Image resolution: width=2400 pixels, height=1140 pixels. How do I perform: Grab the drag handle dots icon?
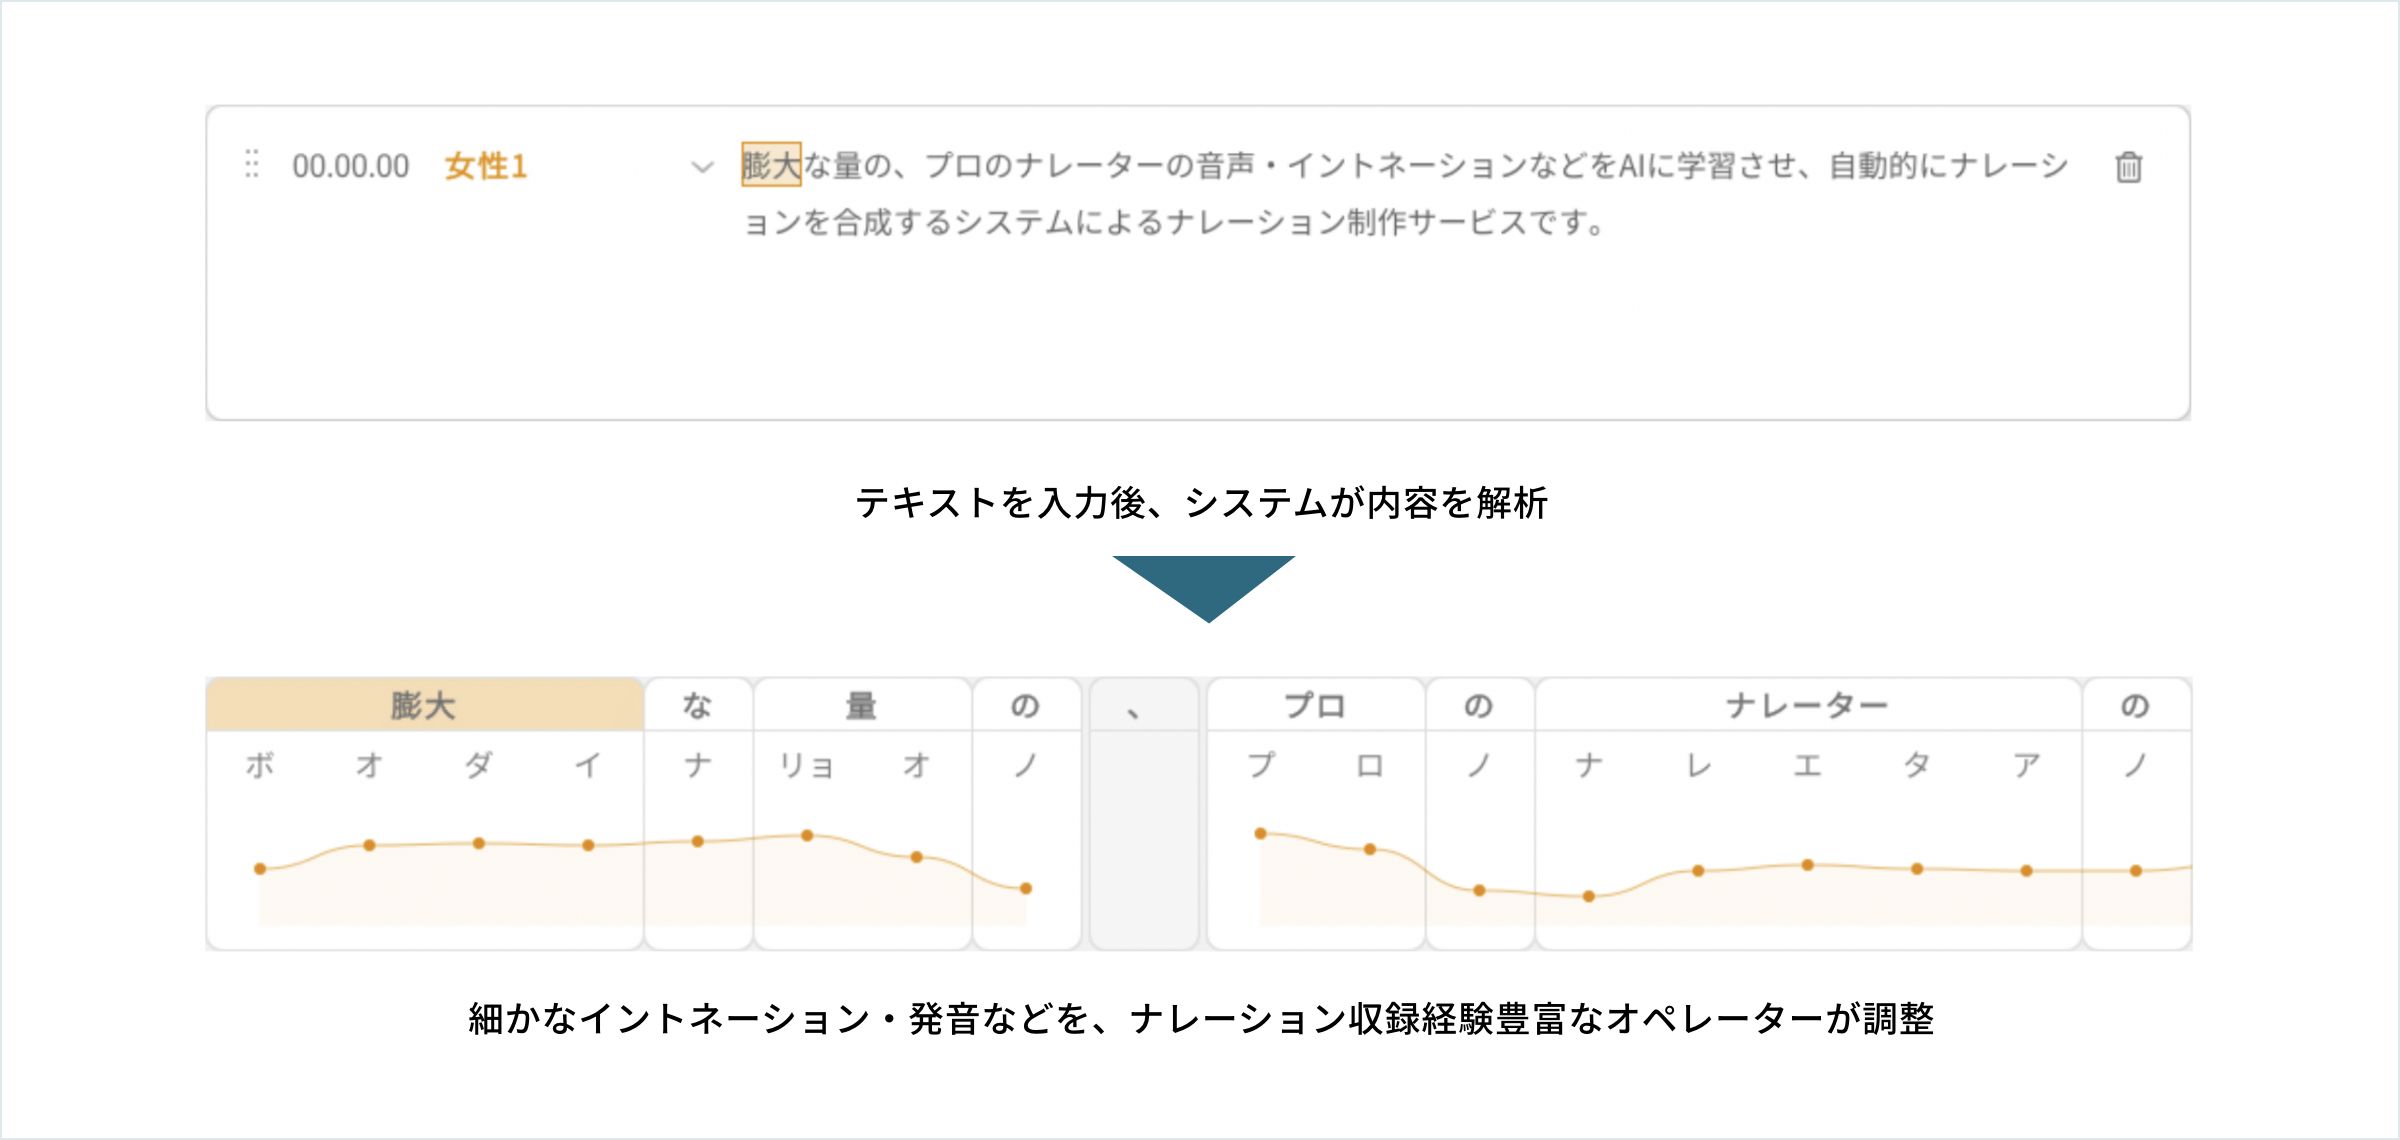point(252,164)
